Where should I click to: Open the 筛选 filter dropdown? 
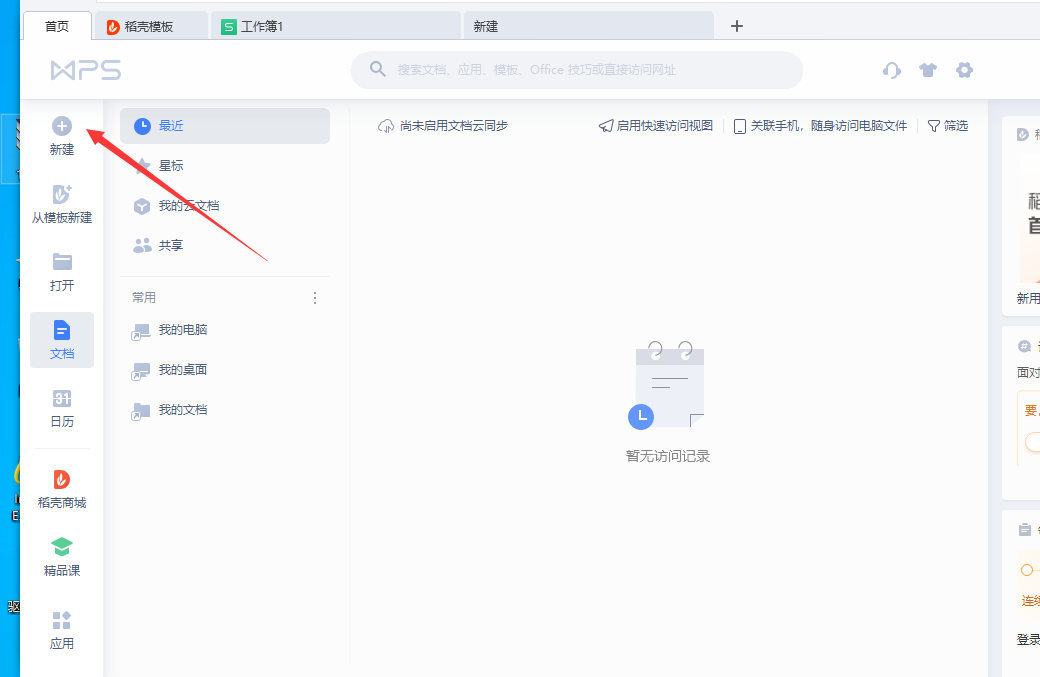coord(947,126)
